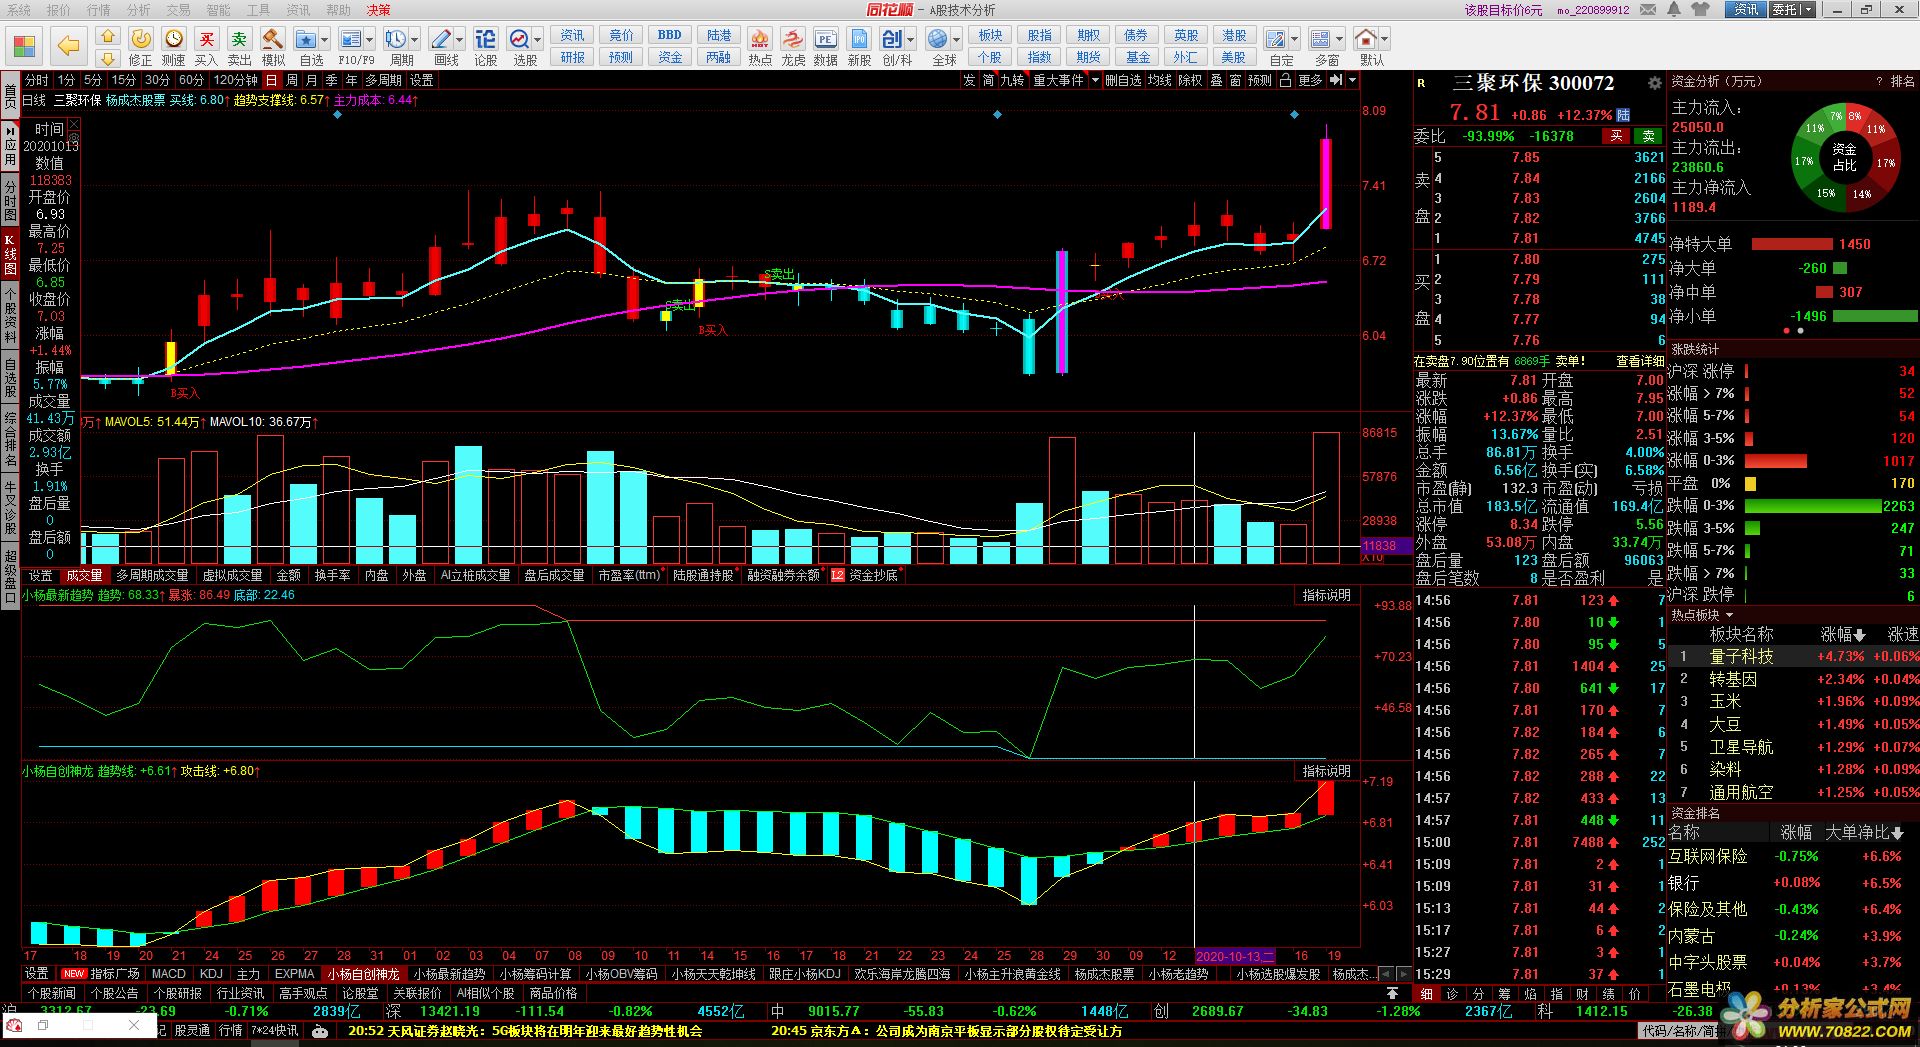Expand the 创/科 dropdown arrow
Image resolution: width=1920 pixels, height=1047 pixels.
(x=911, y=40)
